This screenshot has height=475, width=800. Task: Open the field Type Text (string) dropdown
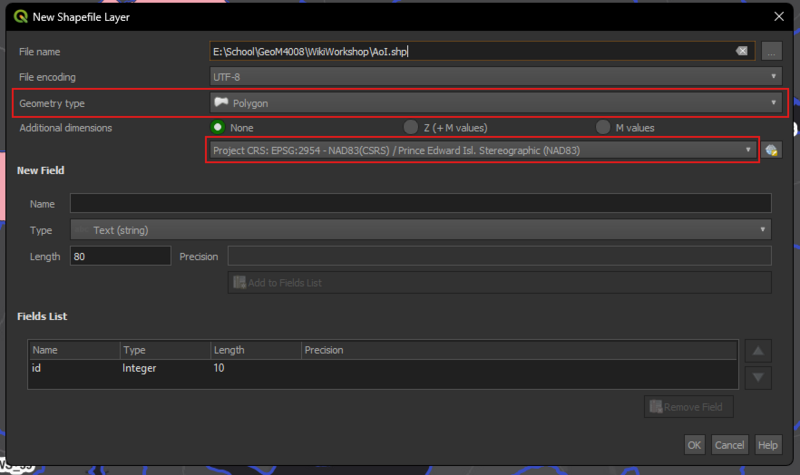coord(420,230)
